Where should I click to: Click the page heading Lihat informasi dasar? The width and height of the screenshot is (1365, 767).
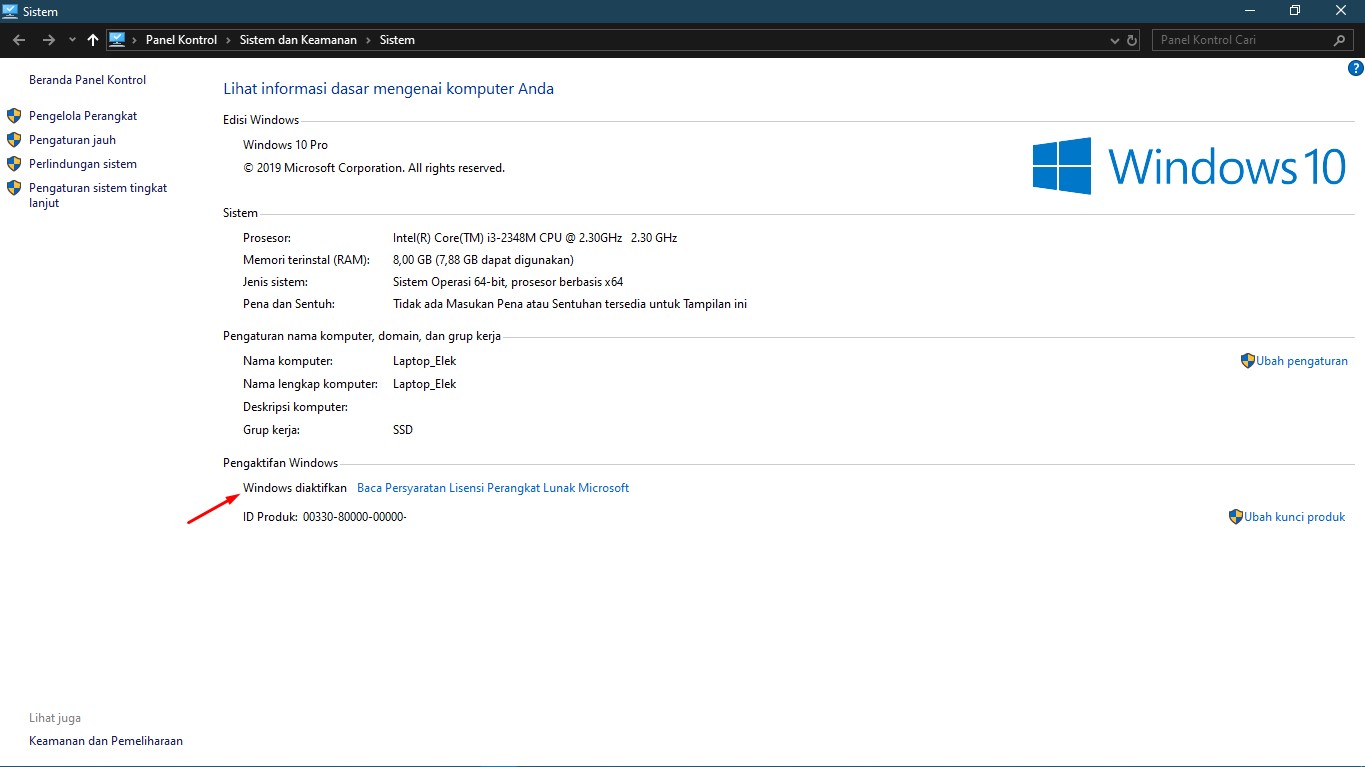pos(388,88)
